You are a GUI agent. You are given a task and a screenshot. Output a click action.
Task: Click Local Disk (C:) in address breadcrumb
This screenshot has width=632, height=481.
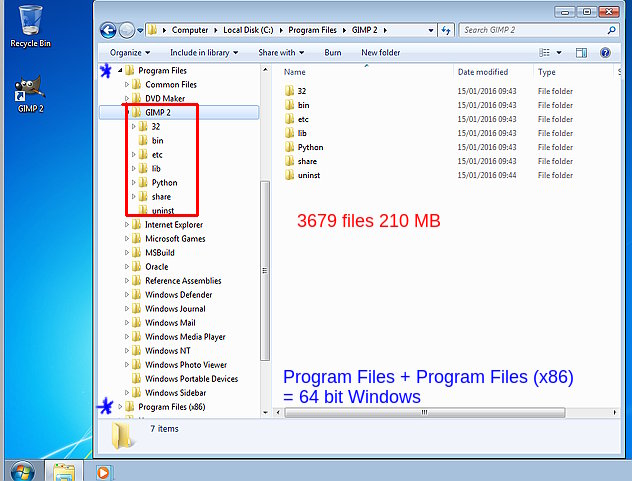pos(248,30)
